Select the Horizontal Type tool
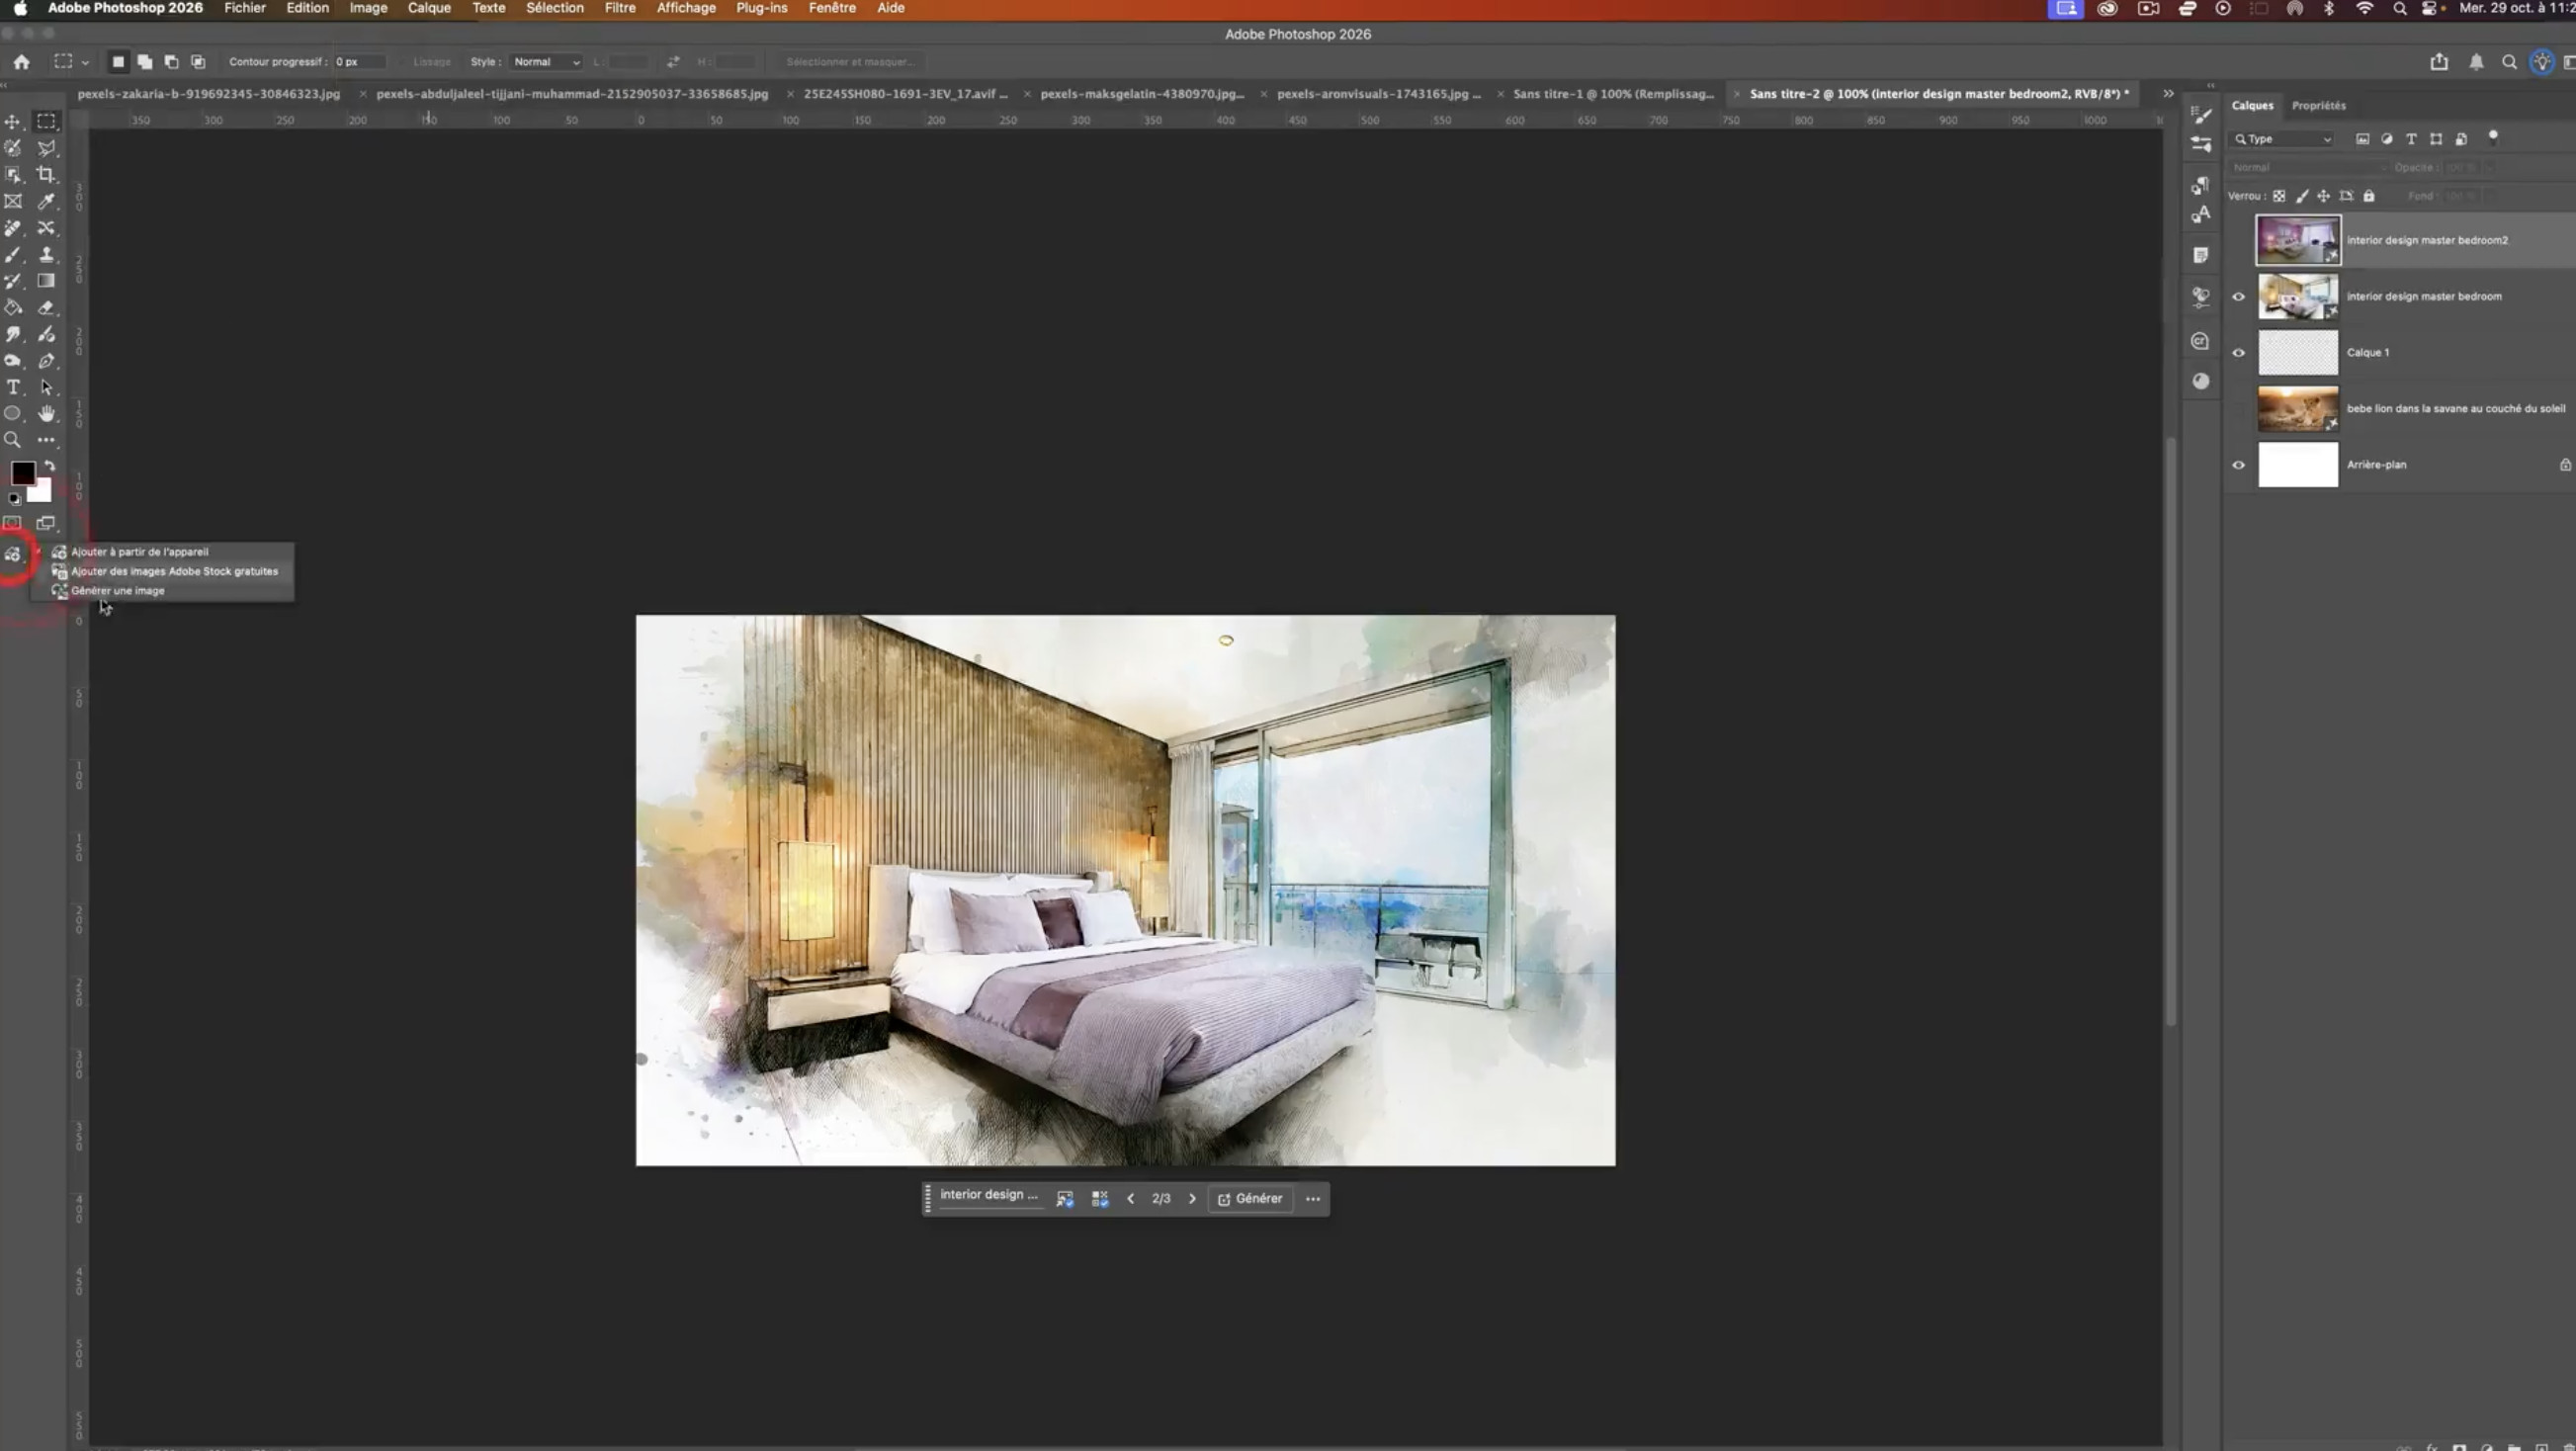The image size is (2576, 1451). pos(13,387)
